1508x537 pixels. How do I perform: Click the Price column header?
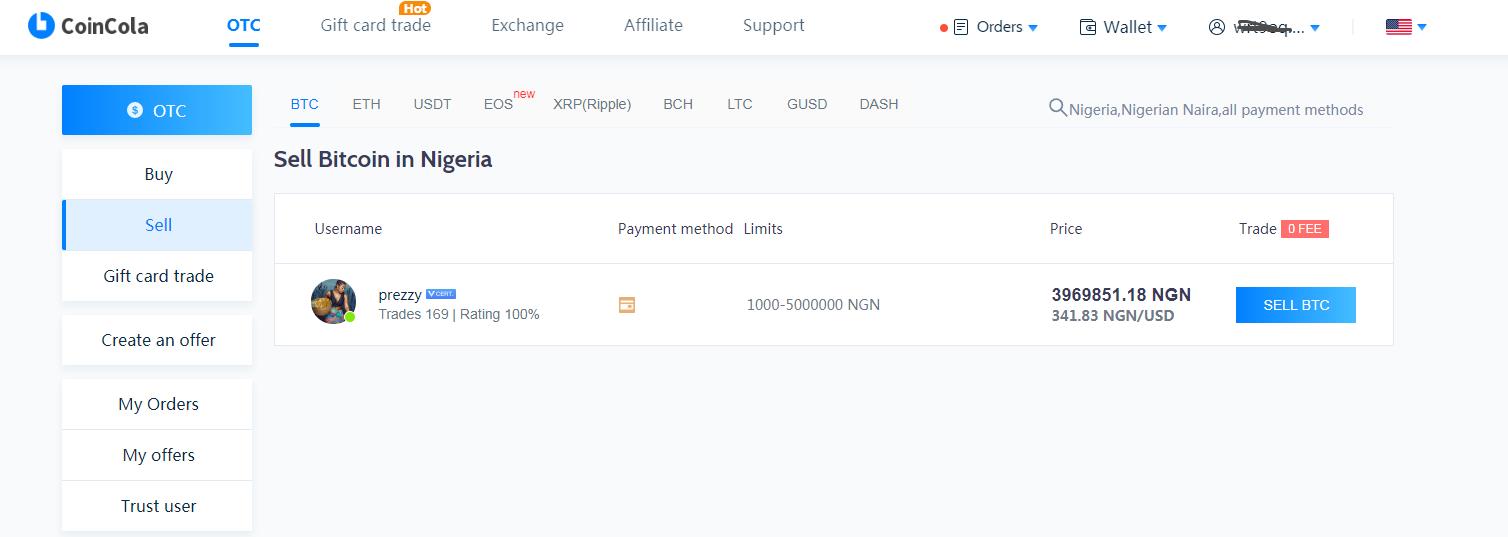tap(1066, 229)
